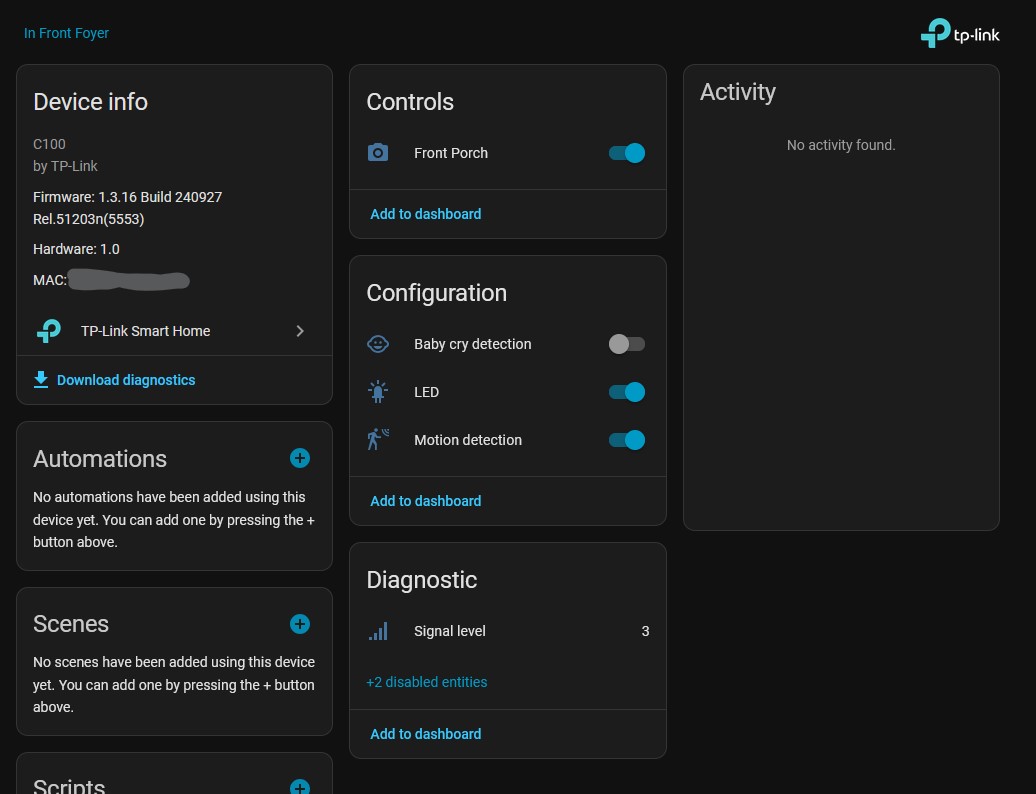Click the download arrow icon in Device info

click(x=41, y=380)
